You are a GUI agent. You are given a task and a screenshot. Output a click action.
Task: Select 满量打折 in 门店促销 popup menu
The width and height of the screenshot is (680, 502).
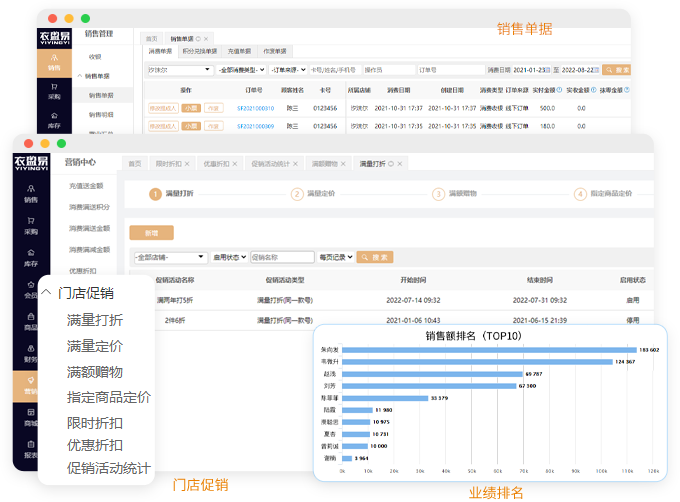(95, 320)
